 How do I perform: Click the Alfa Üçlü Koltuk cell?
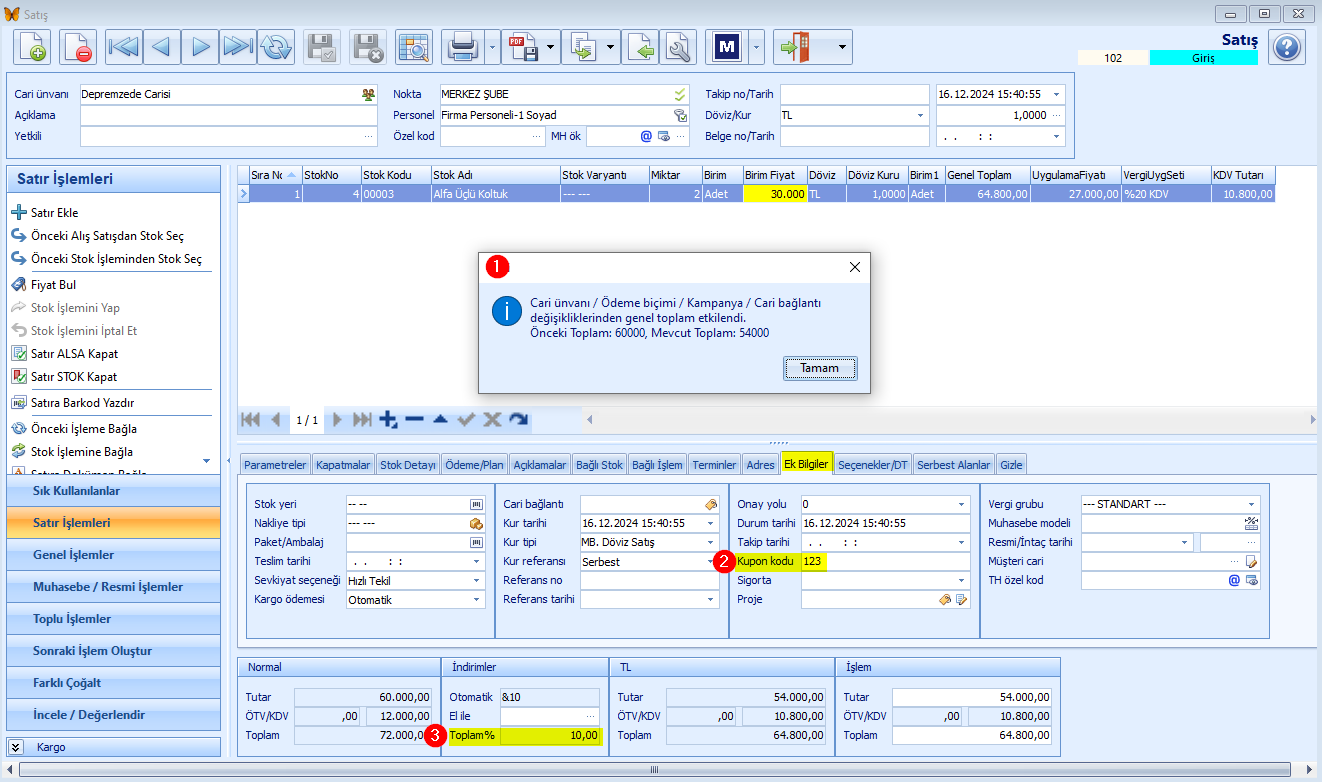495,194
